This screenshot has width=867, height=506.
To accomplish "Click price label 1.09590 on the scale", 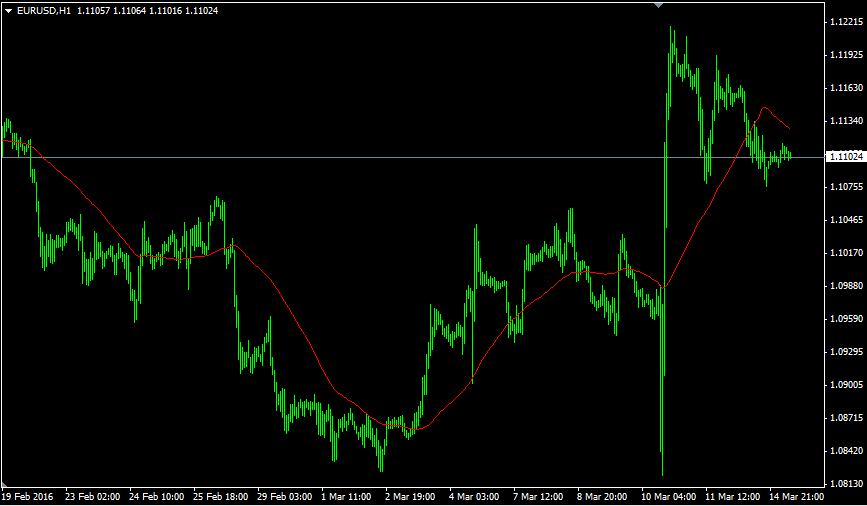I will click(847, 319).
